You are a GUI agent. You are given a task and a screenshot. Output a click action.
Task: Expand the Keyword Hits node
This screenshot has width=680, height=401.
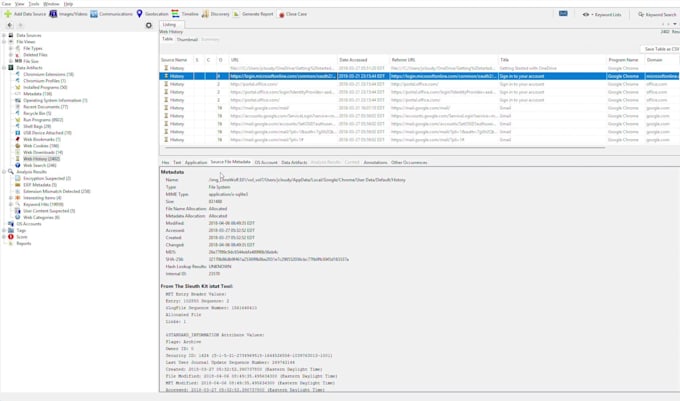(11, 204)
